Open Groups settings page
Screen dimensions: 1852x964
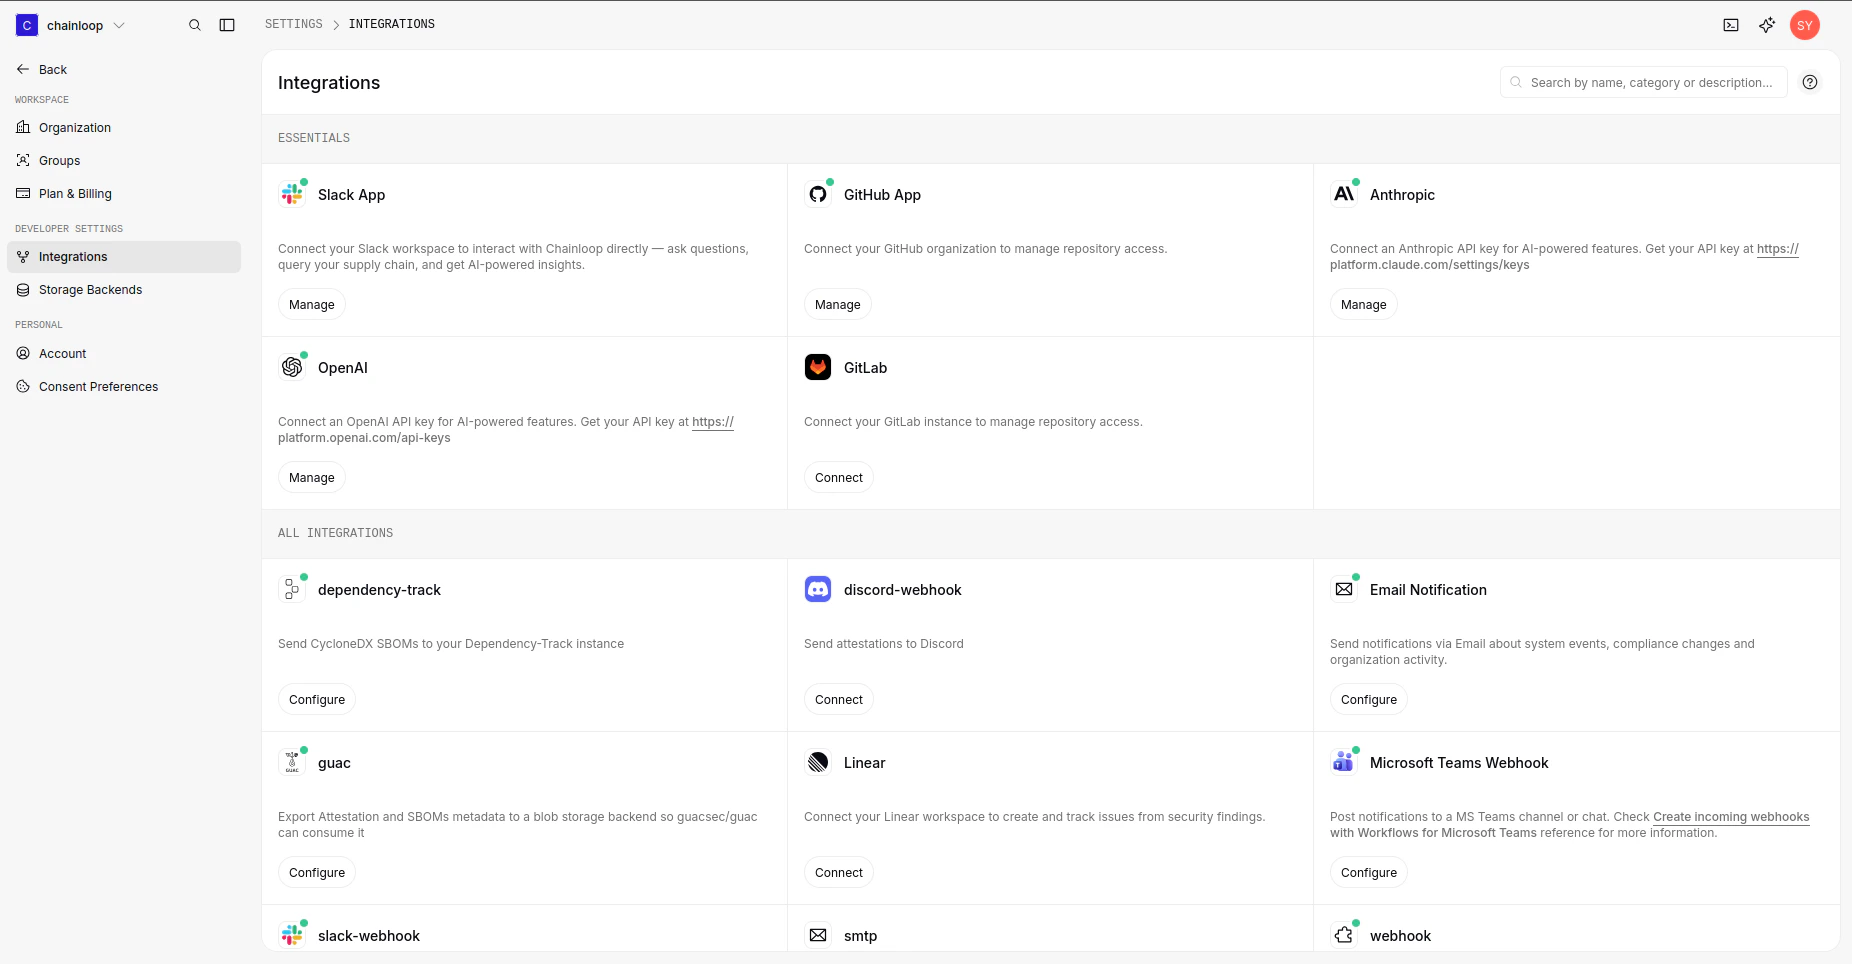(124, 160)
